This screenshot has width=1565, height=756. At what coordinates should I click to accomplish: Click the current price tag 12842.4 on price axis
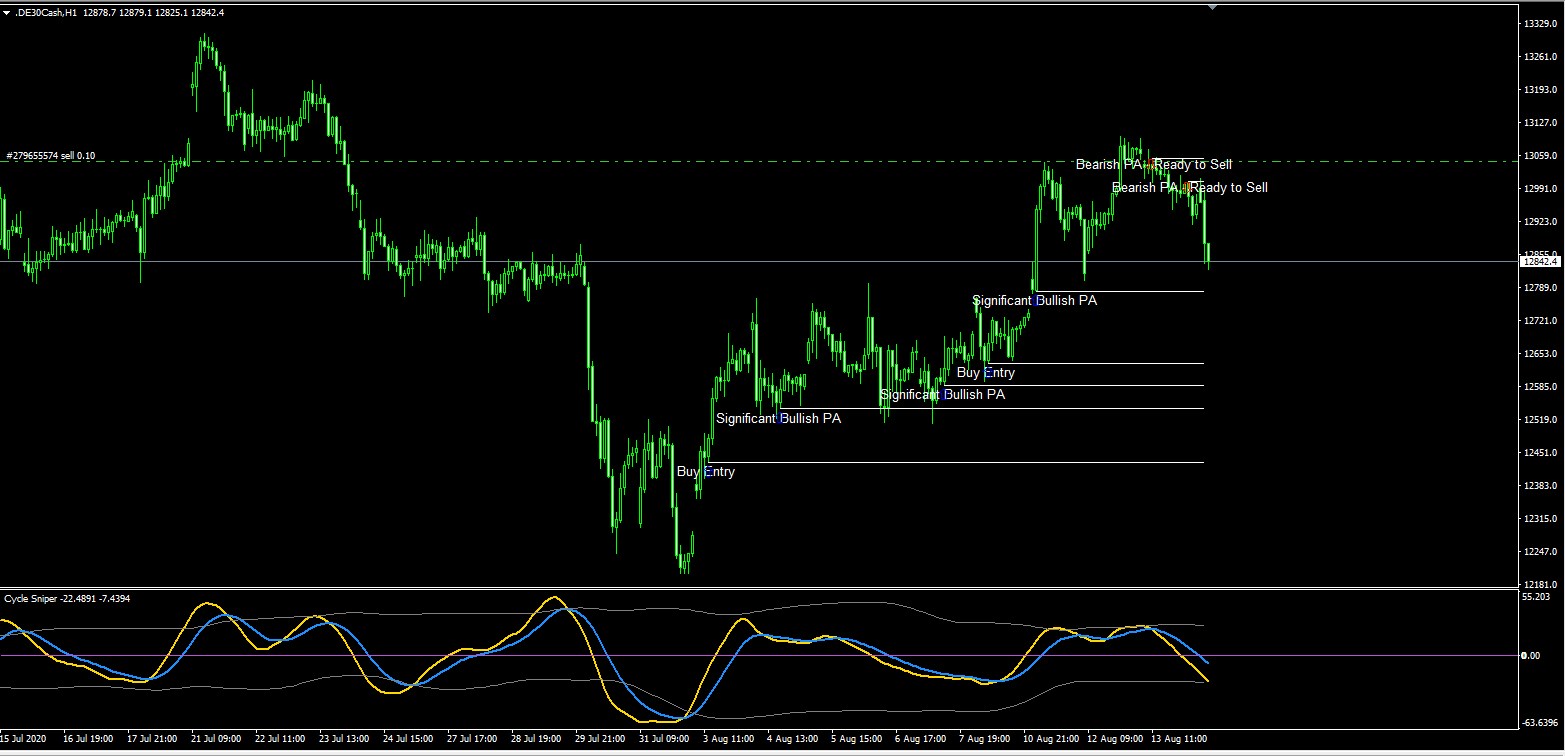(x=1537, y=262)
